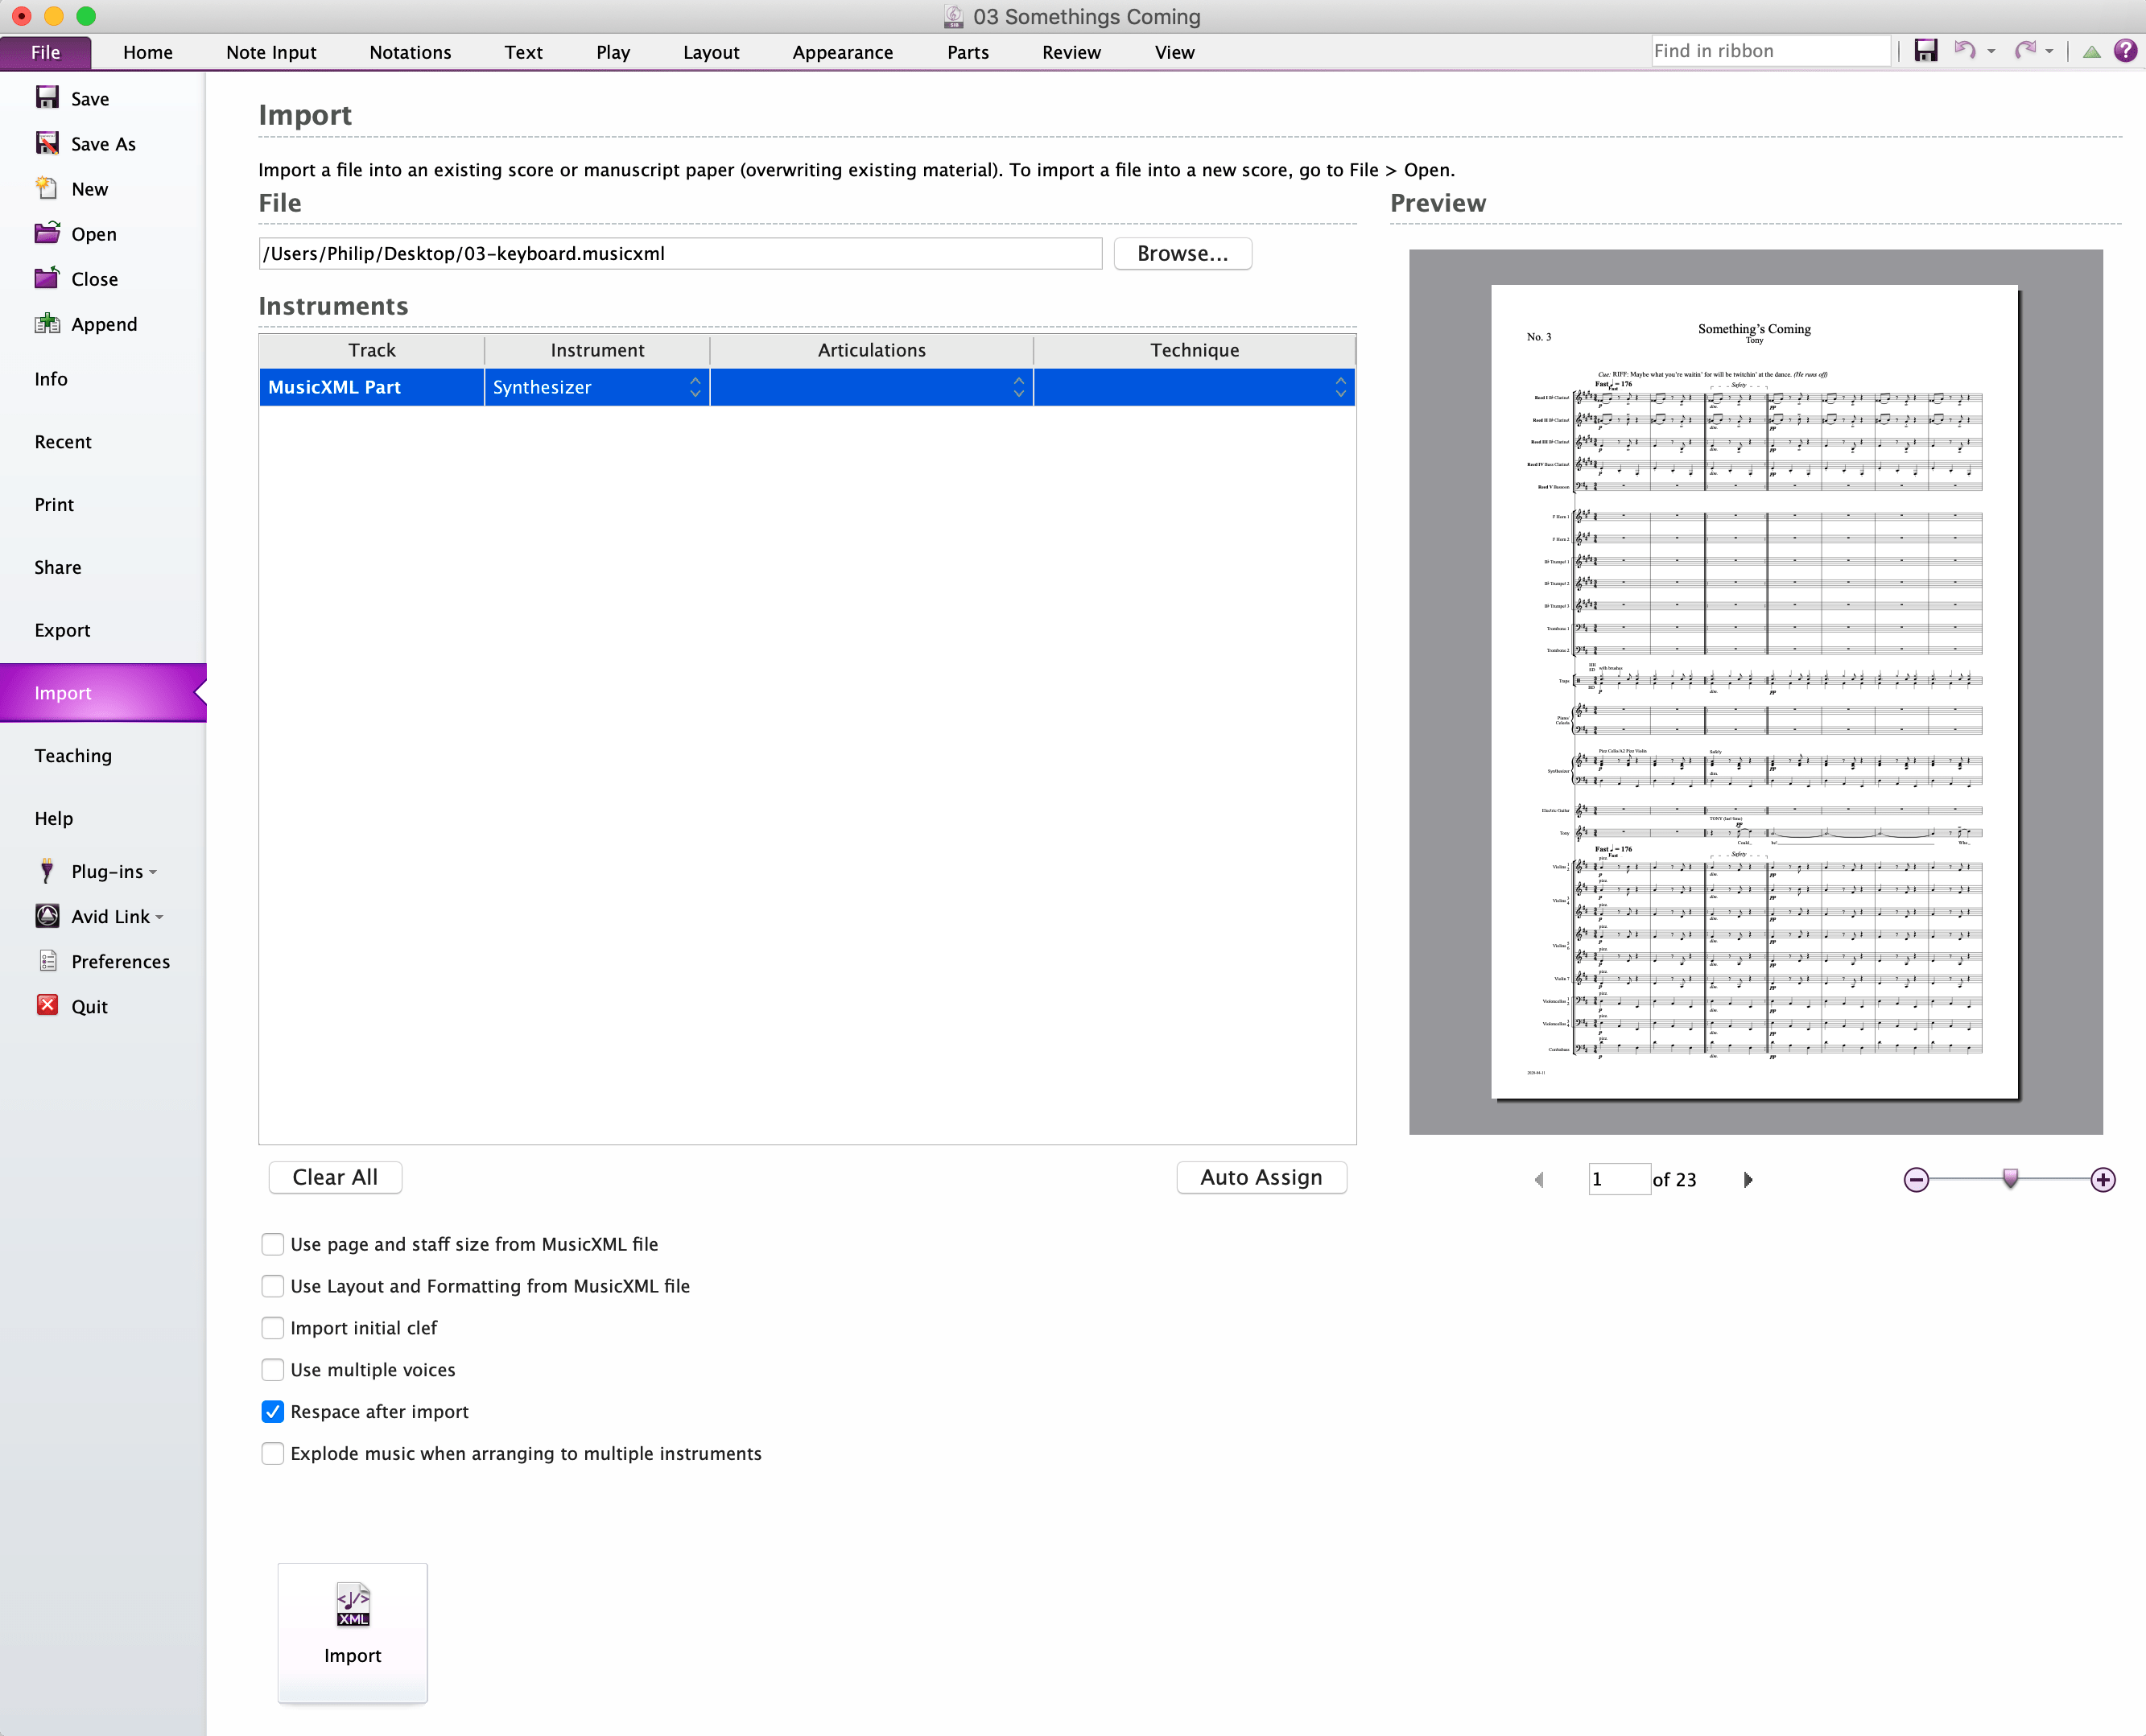This screenshot has height=1736, width=2146.
Task: Go to next preview page arrow
Action: pyautogui.click(x=1747, y=1179)
